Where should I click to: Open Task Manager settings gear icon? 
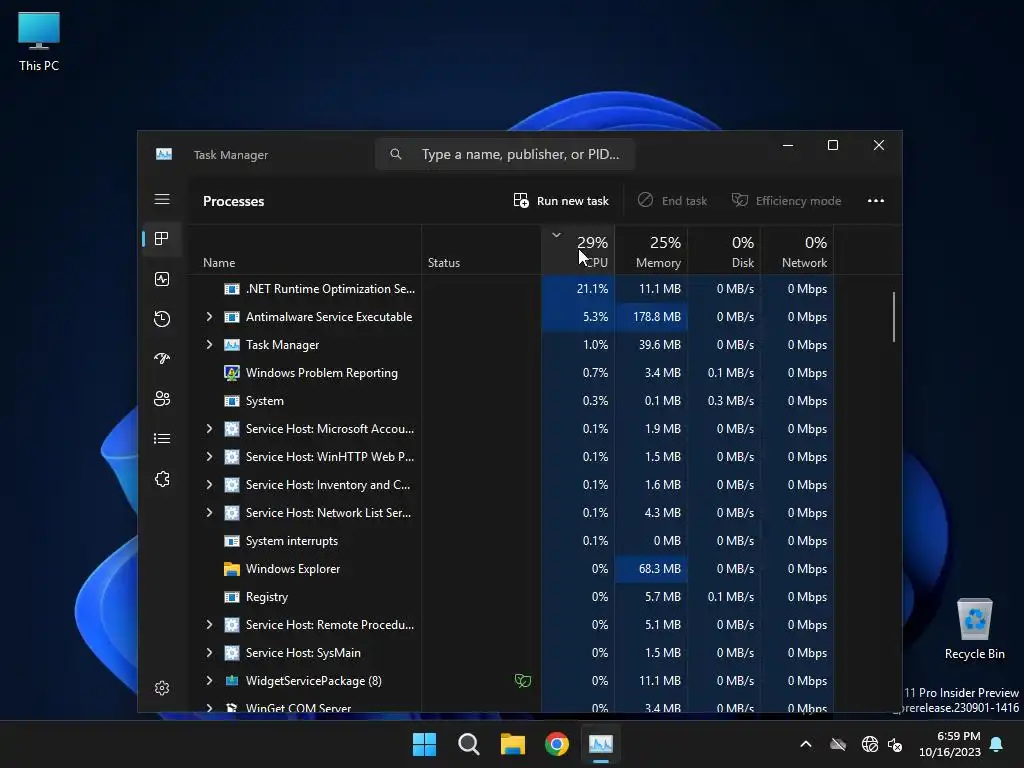162,688
